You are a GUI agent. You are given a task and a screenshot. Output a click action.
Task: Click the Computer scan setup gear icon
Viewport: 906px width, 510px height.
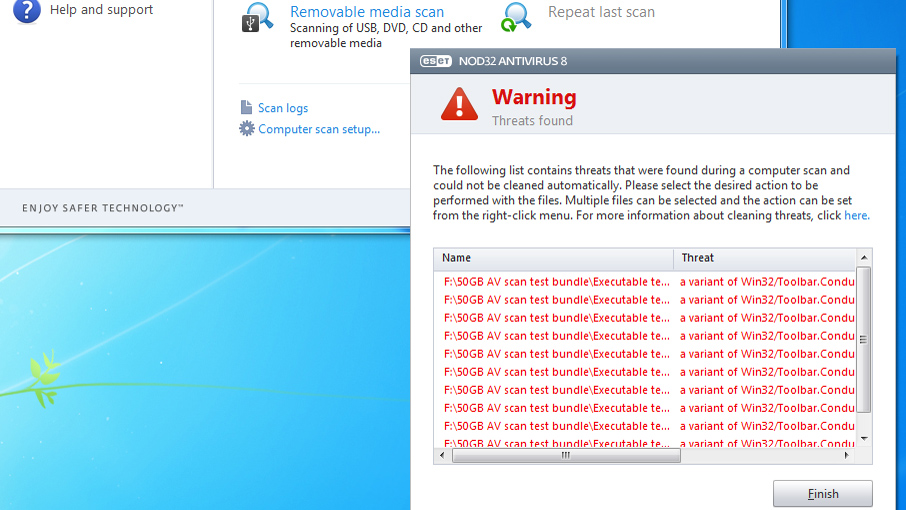click(x=247, y=128)
